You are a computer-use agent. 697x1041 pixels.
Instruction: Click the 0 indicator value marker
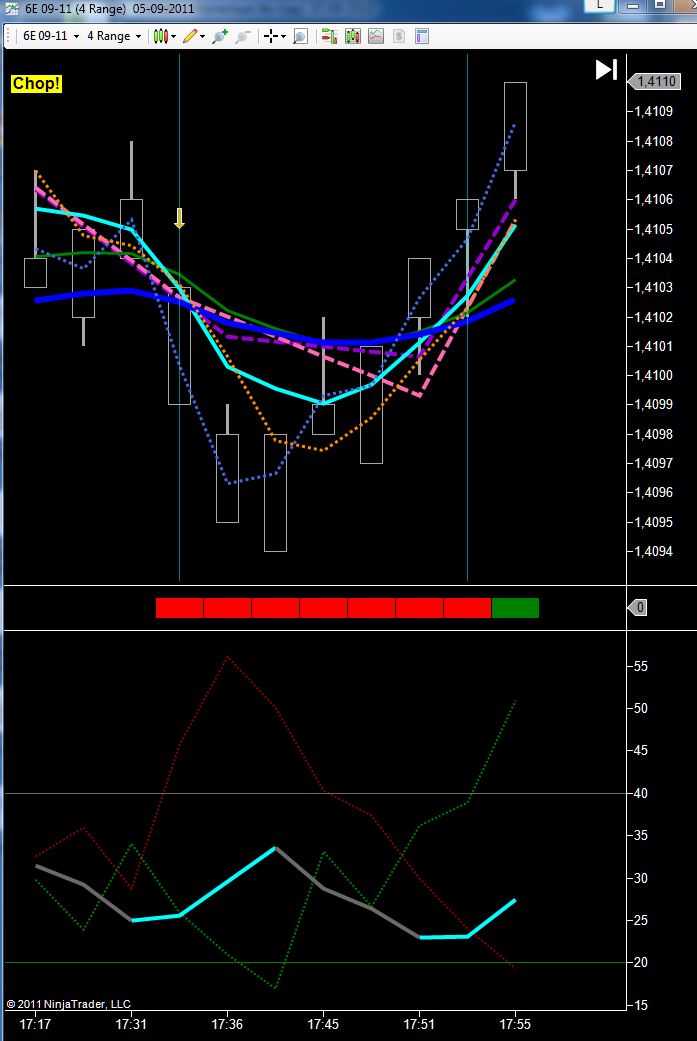[637, 607]
